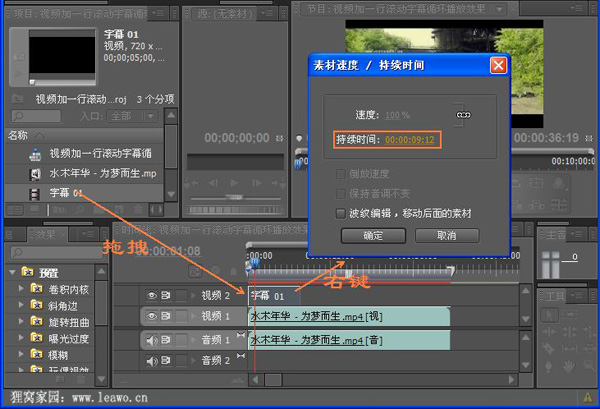Viewport: 600px width, 409px height.
Task: Click the keyframe display icon on 音频 1
Action: [x=241, y=335]
